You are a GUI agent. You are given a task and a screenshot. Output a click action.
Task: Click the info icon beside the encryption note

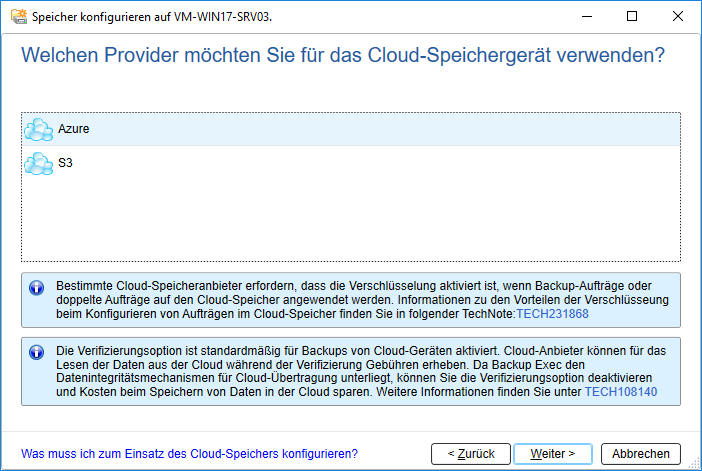coord(36,287)
